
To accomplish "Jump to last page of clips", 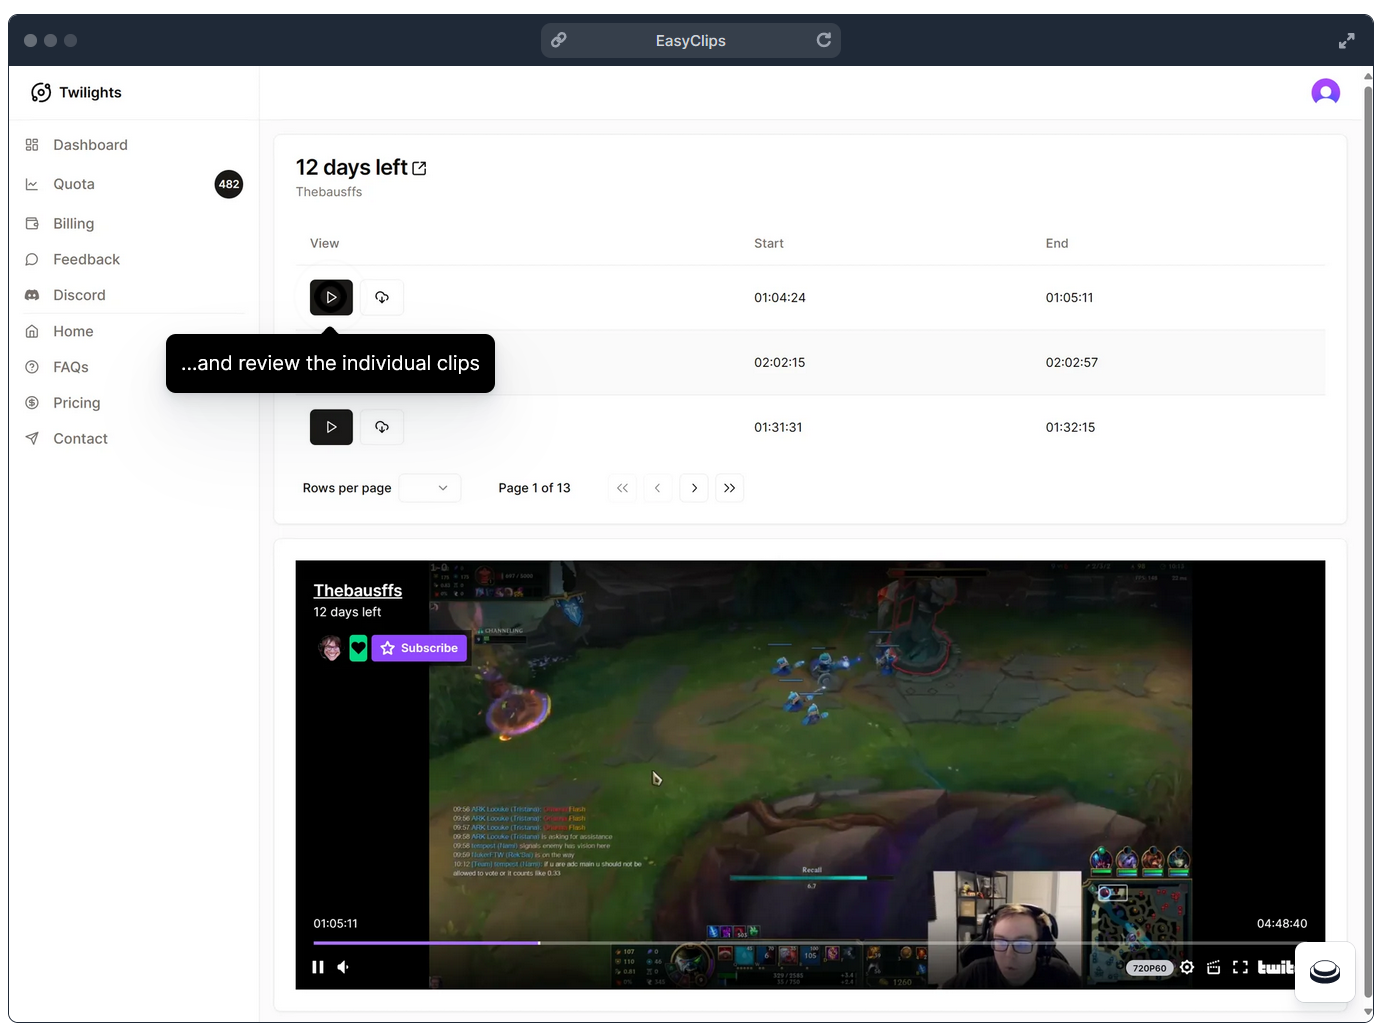I will coord(729,488).
